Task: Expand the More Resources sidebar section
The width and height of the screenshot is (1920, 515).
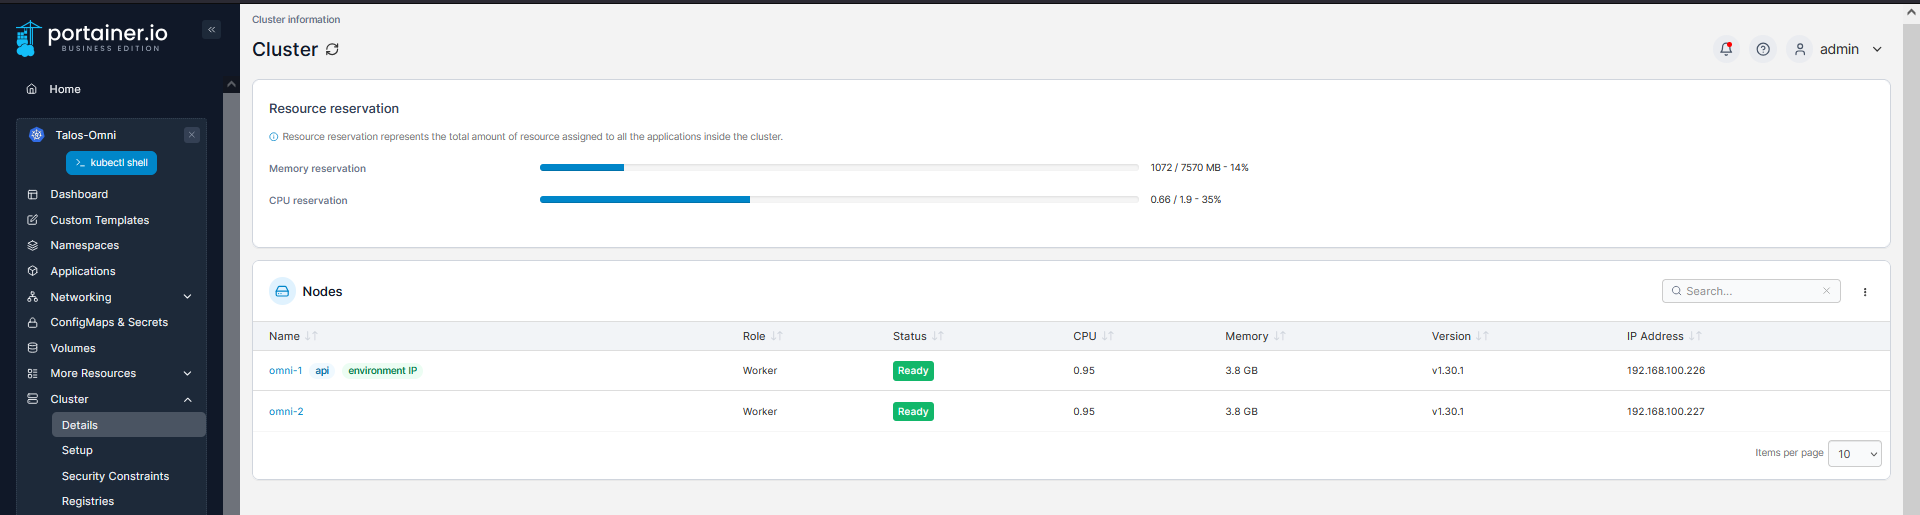Action: 110,373
